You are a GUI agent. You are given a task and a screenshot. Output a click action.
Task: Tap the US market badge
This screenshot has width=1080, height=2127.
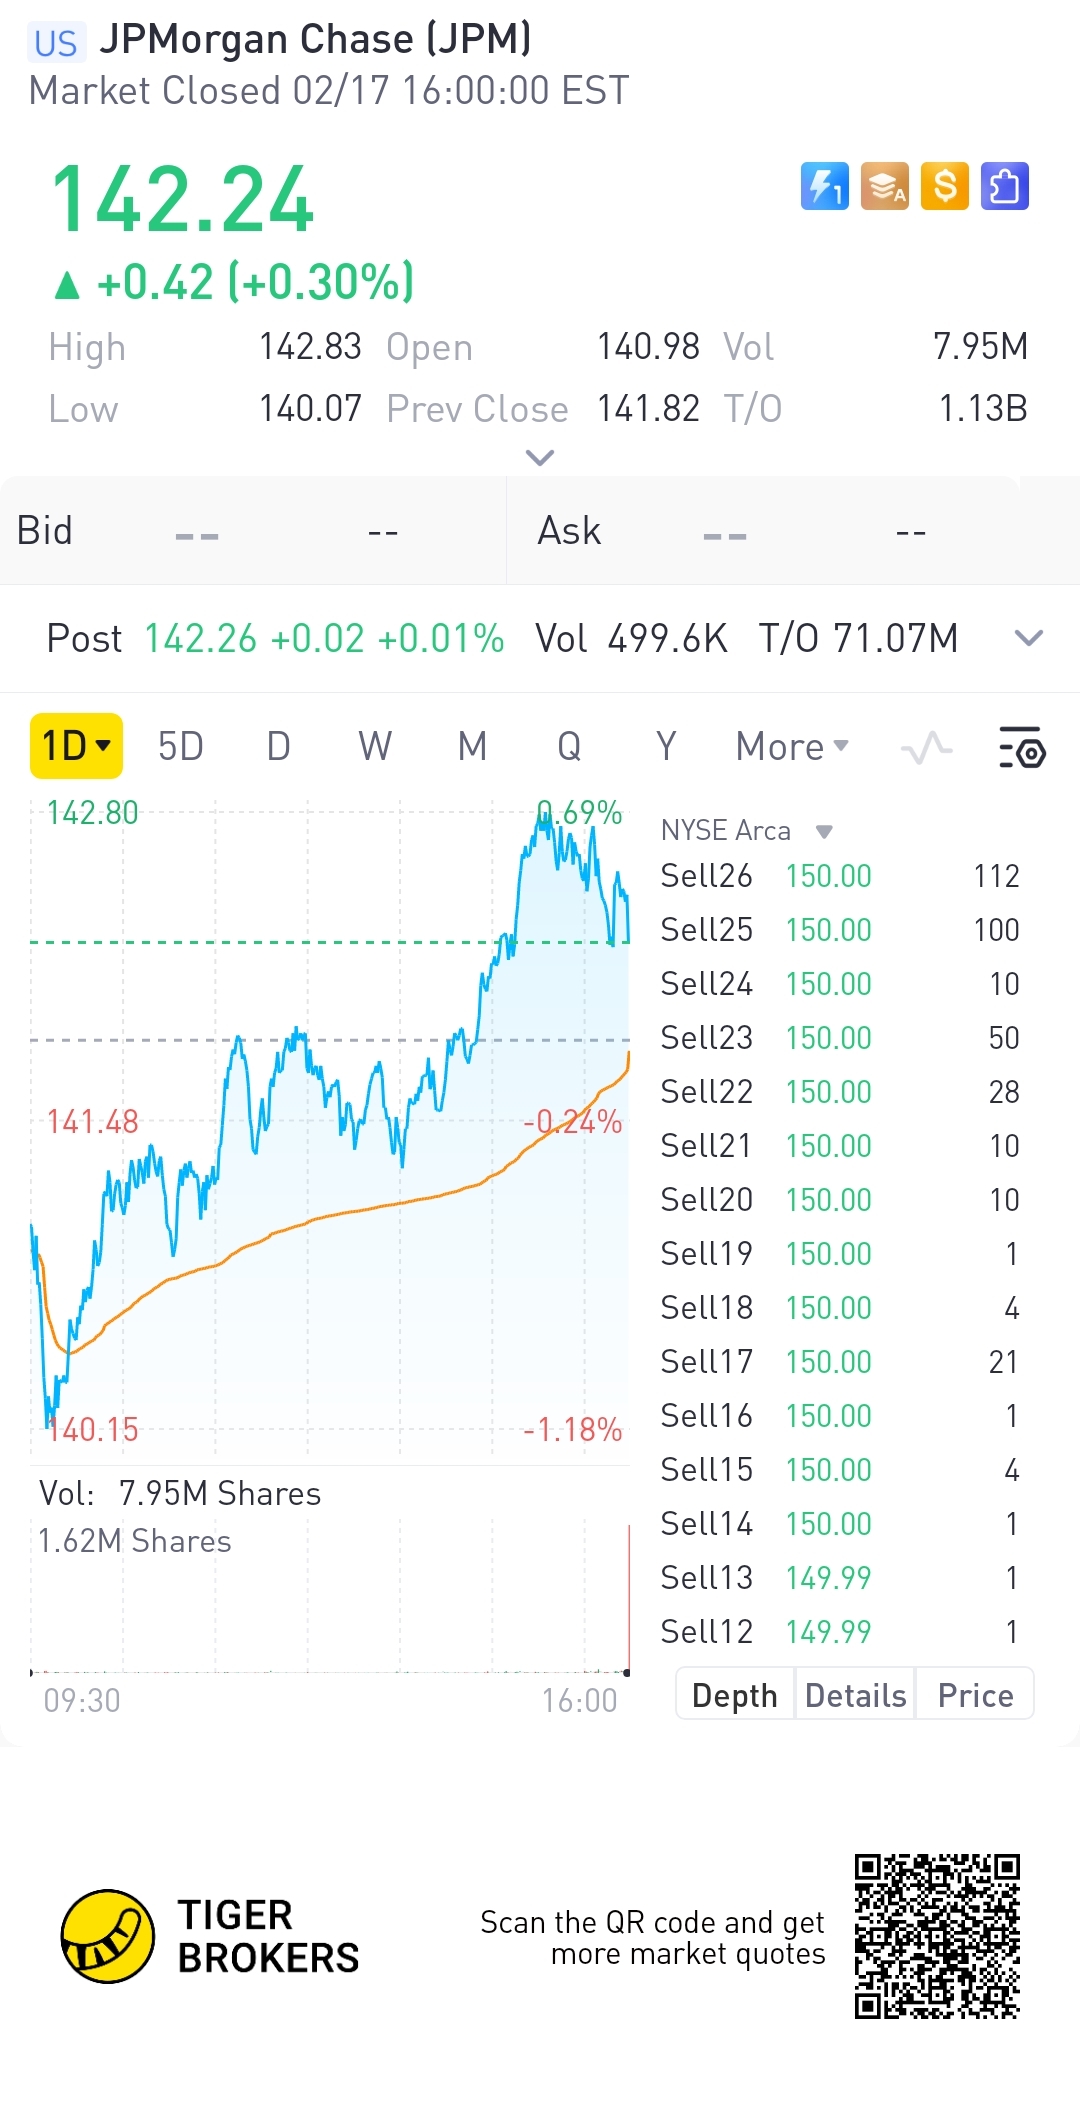coord(56,43)
